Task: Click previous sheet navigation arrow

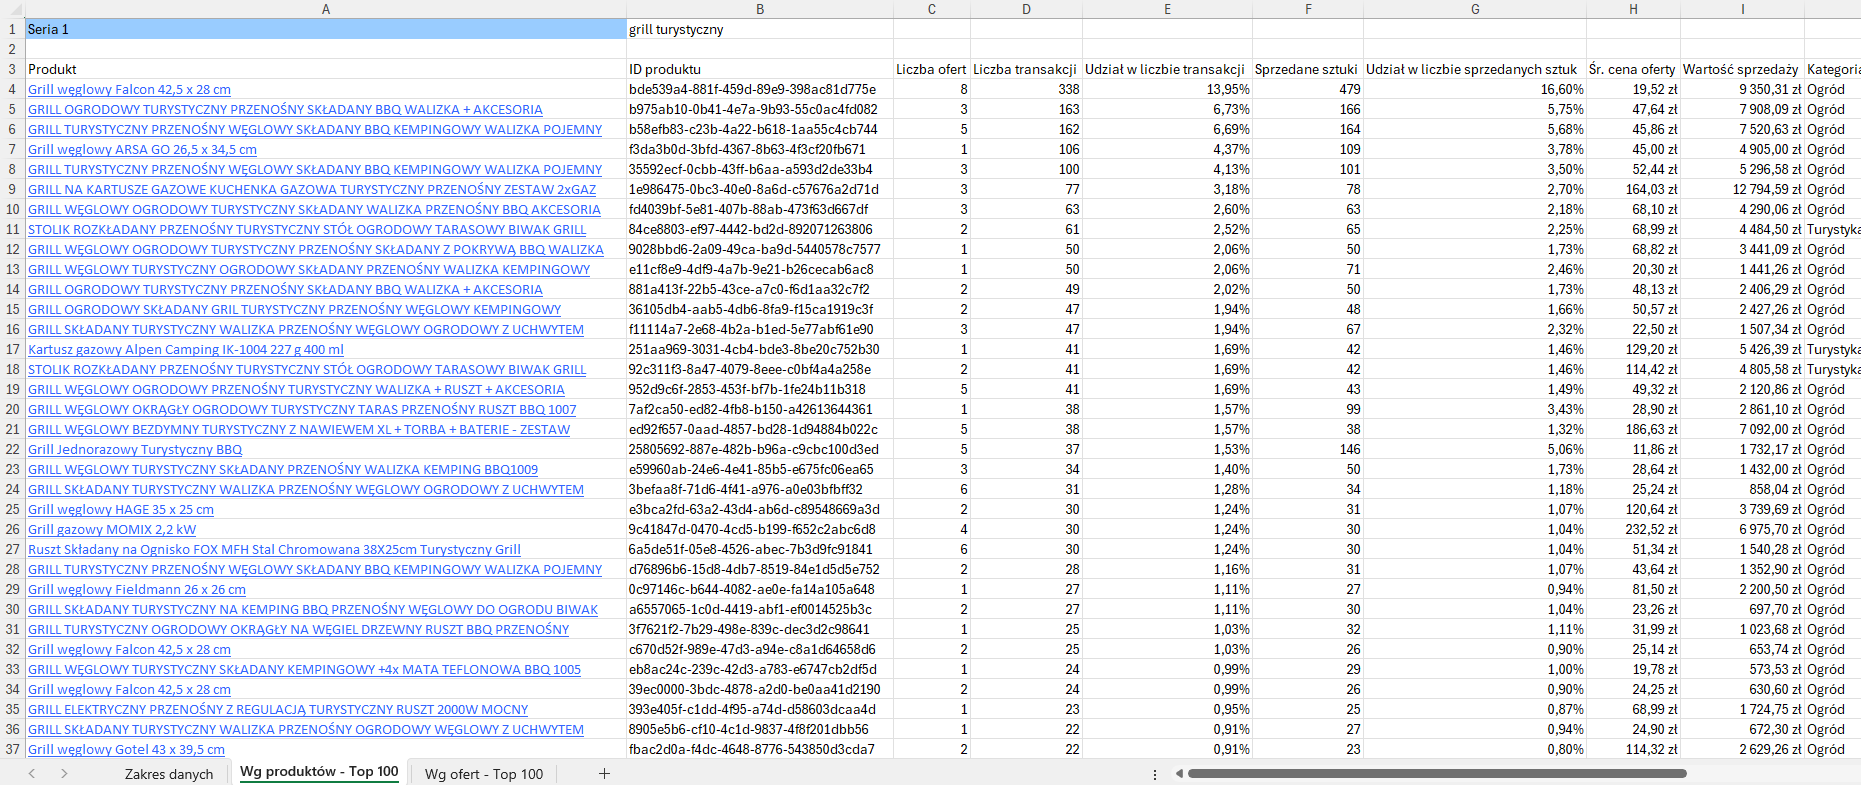Action: [x=32, y=773]
